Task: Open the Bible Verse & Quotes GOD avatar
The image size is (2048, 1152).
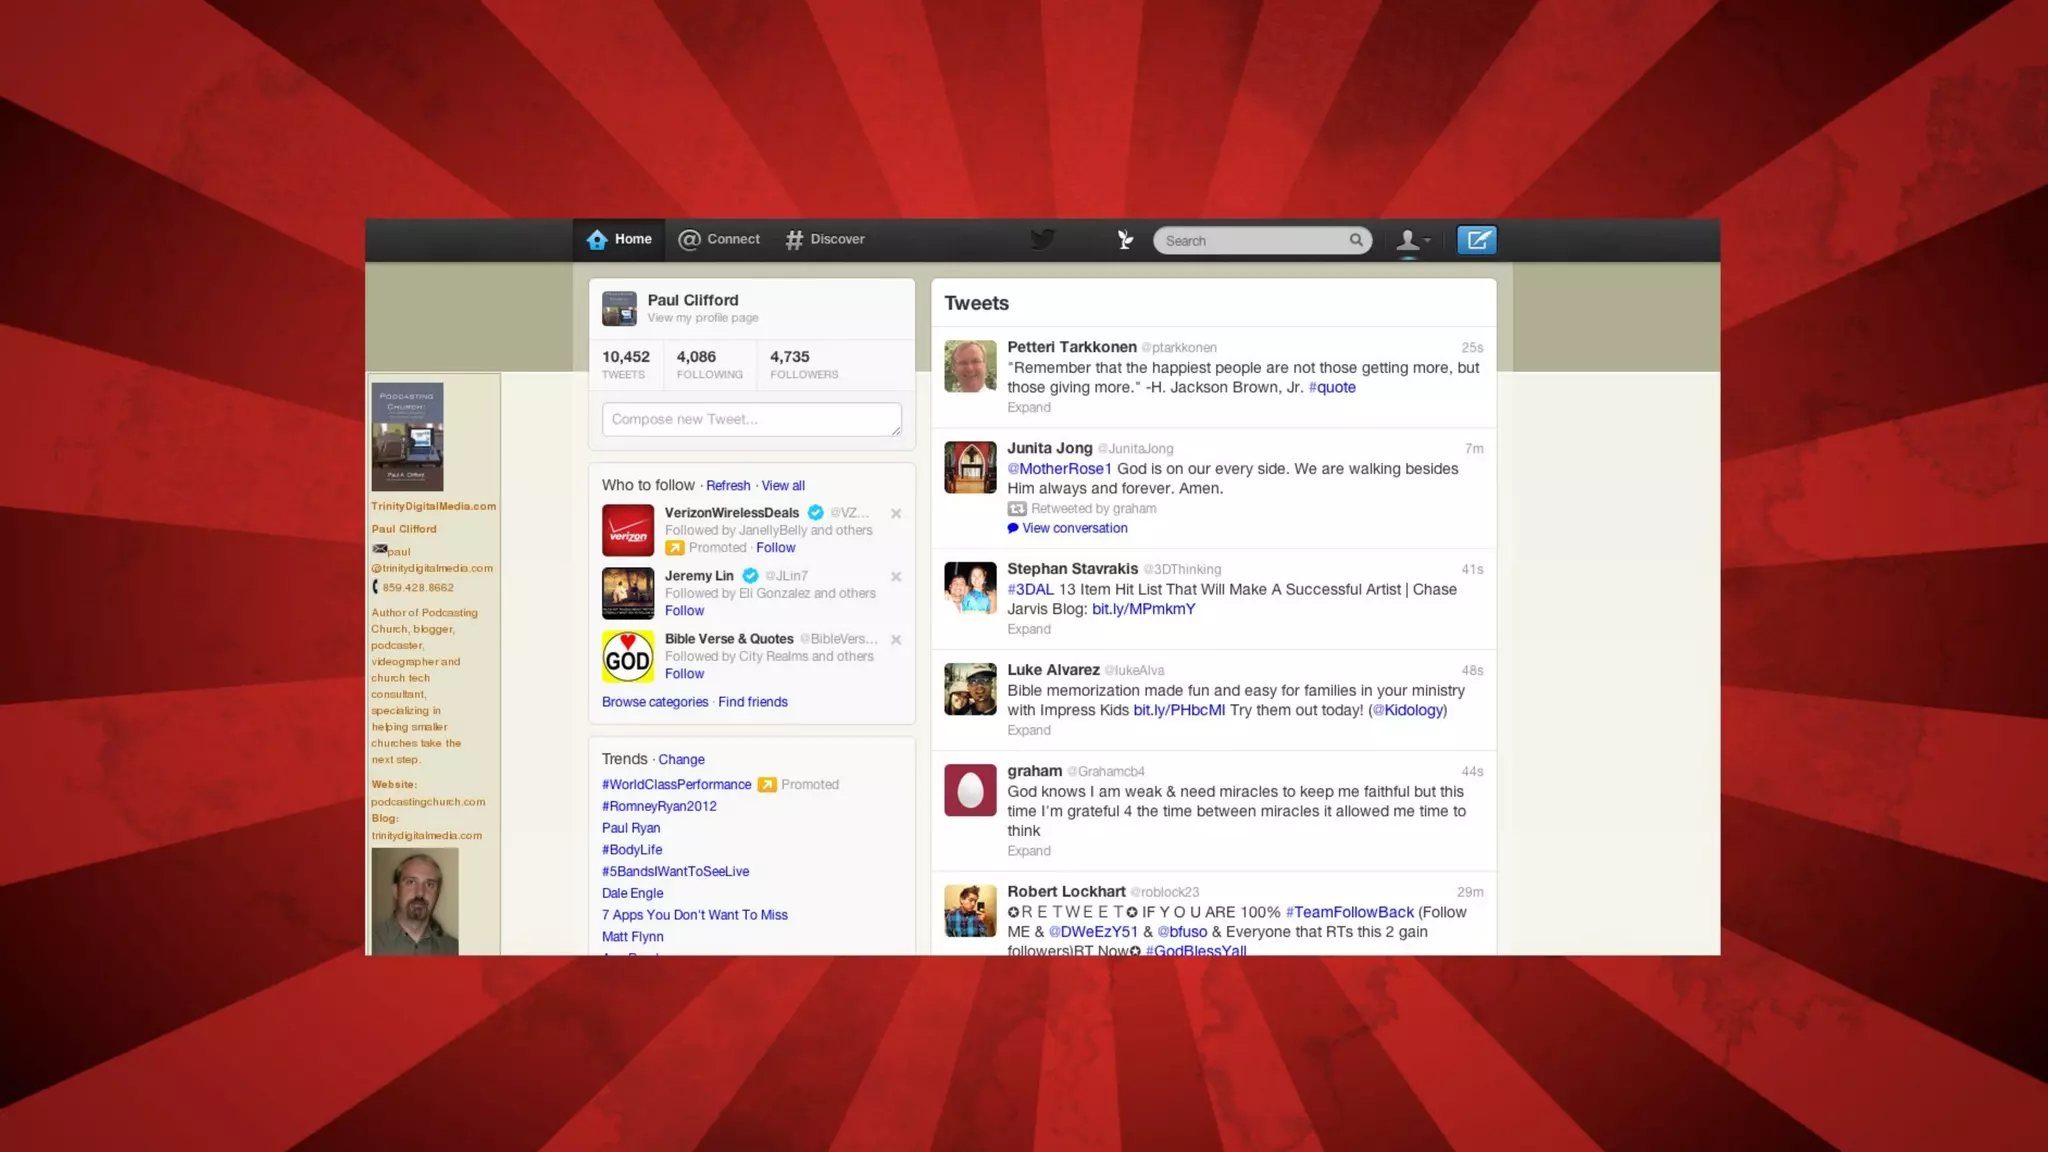Action: click(x=628, y=656)
